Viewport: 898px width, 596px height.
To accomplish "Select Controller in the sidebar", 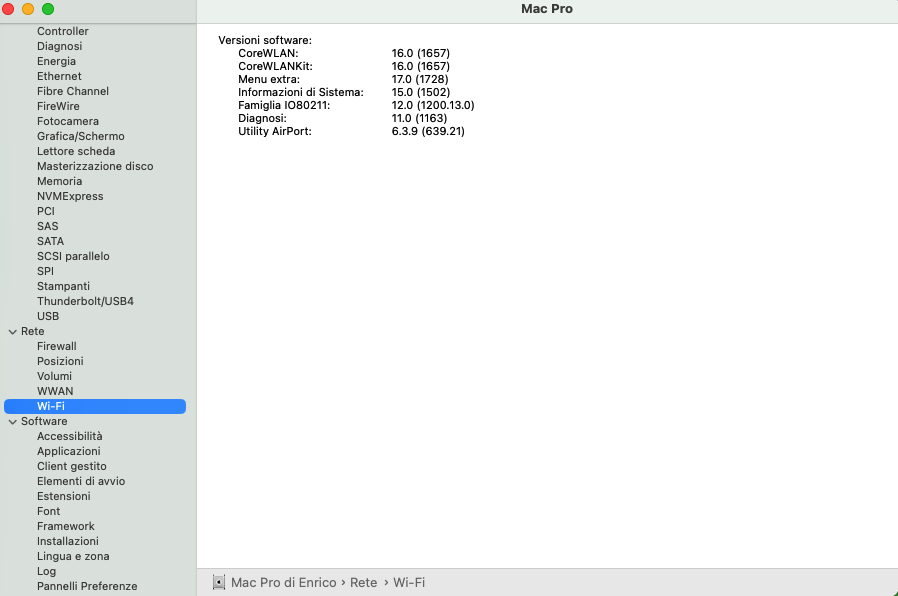I will [63, 31].
